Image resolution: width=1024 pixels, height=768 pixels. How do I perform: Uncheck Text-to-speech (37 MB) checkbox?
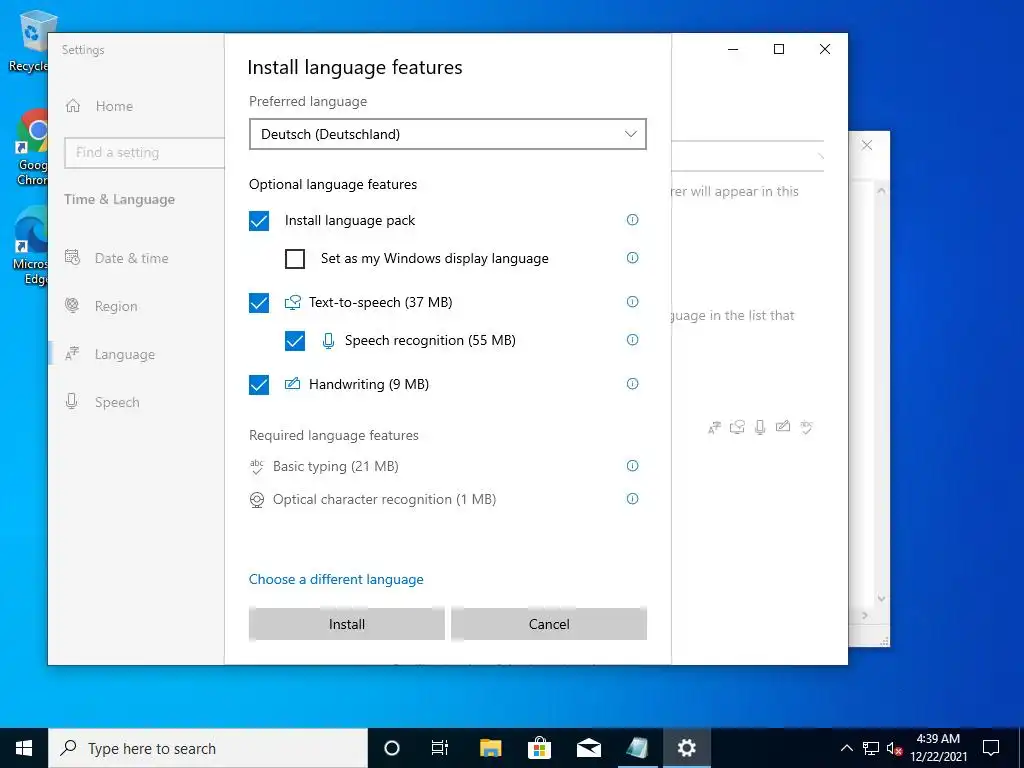click(x=259, y=302)
